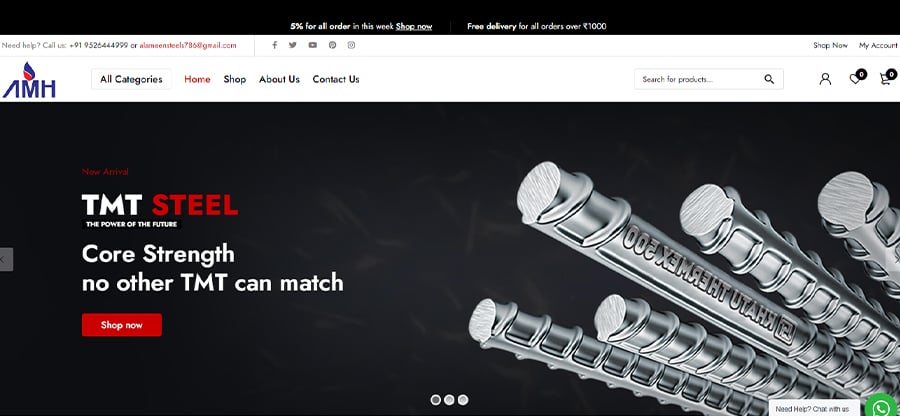This screenshot has width=900, height=416.
Task: Select the third carousel dot
Action: (x=463, y=400)
